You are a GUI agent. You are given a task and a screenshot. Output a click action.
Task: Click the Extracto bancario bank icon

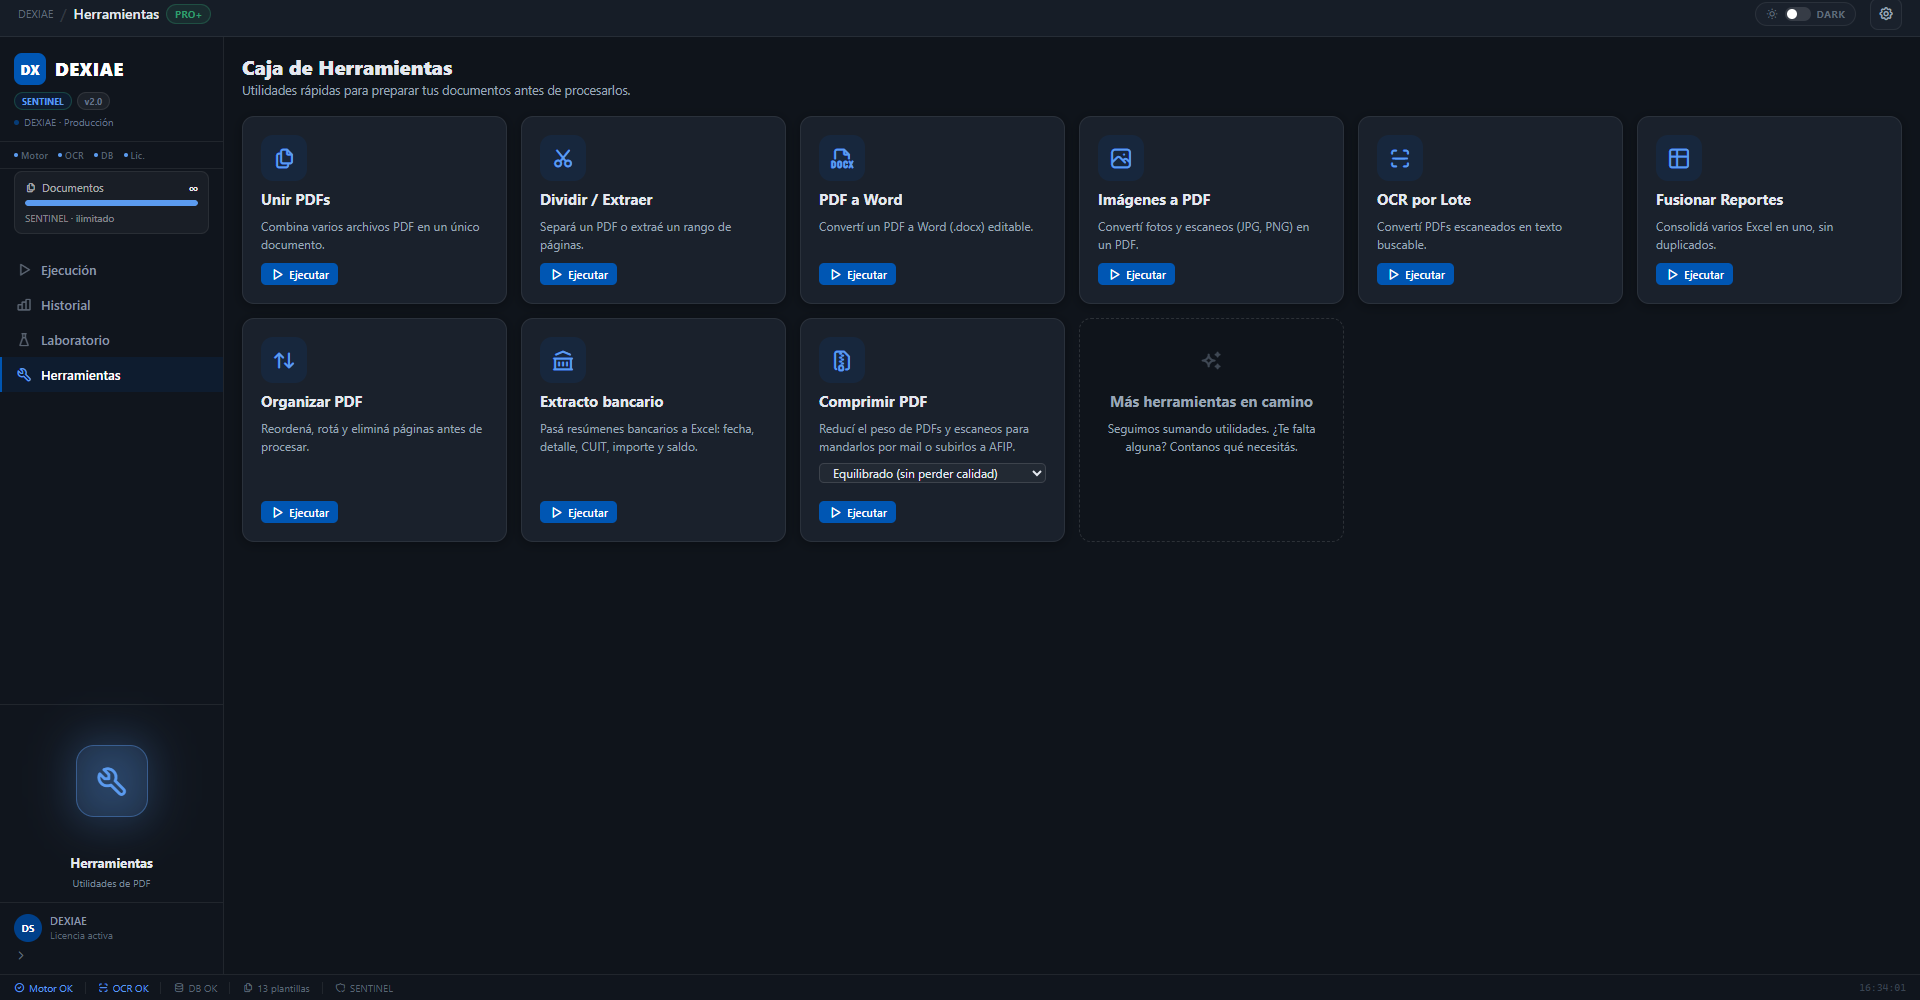click(563, 360)
